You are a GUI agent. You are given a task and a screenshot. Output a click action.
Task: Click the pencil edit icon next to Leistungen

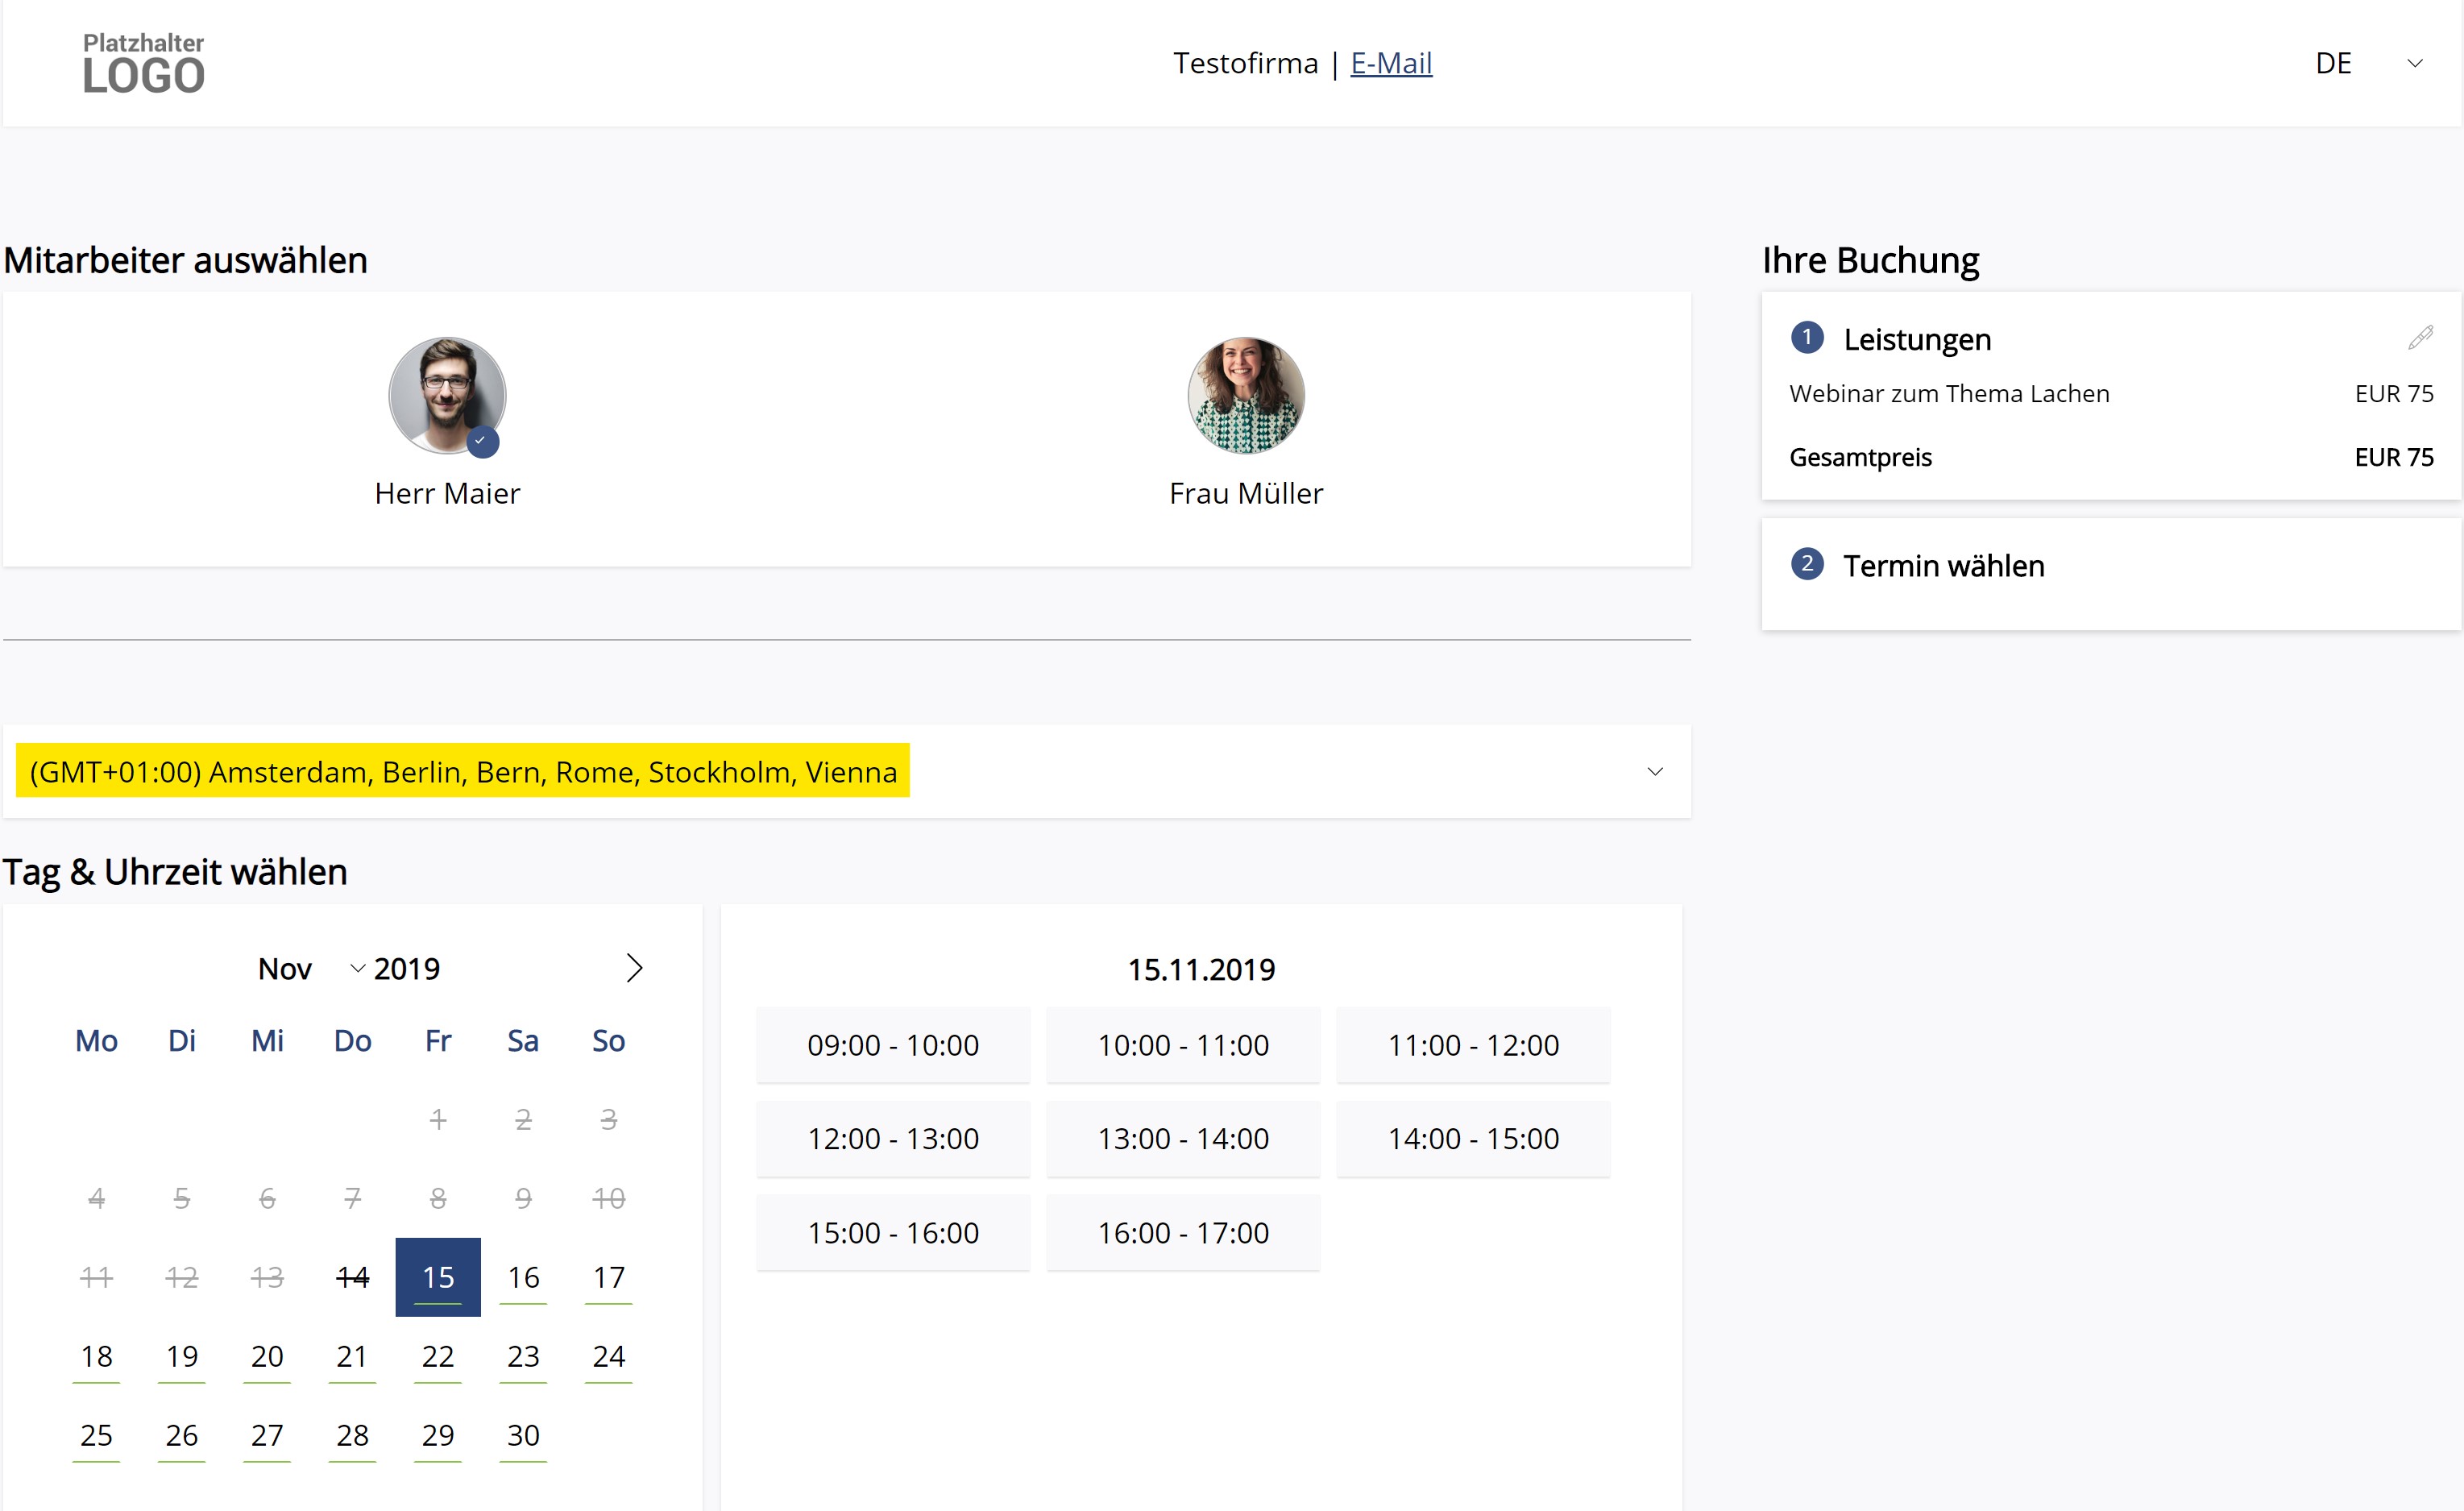pyautogui.click(x=2420, y=338)
